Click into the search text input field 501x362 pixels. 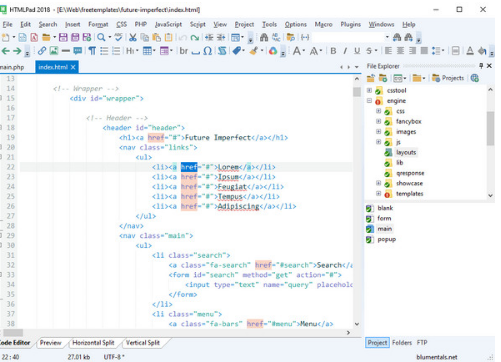pos(348,37)
